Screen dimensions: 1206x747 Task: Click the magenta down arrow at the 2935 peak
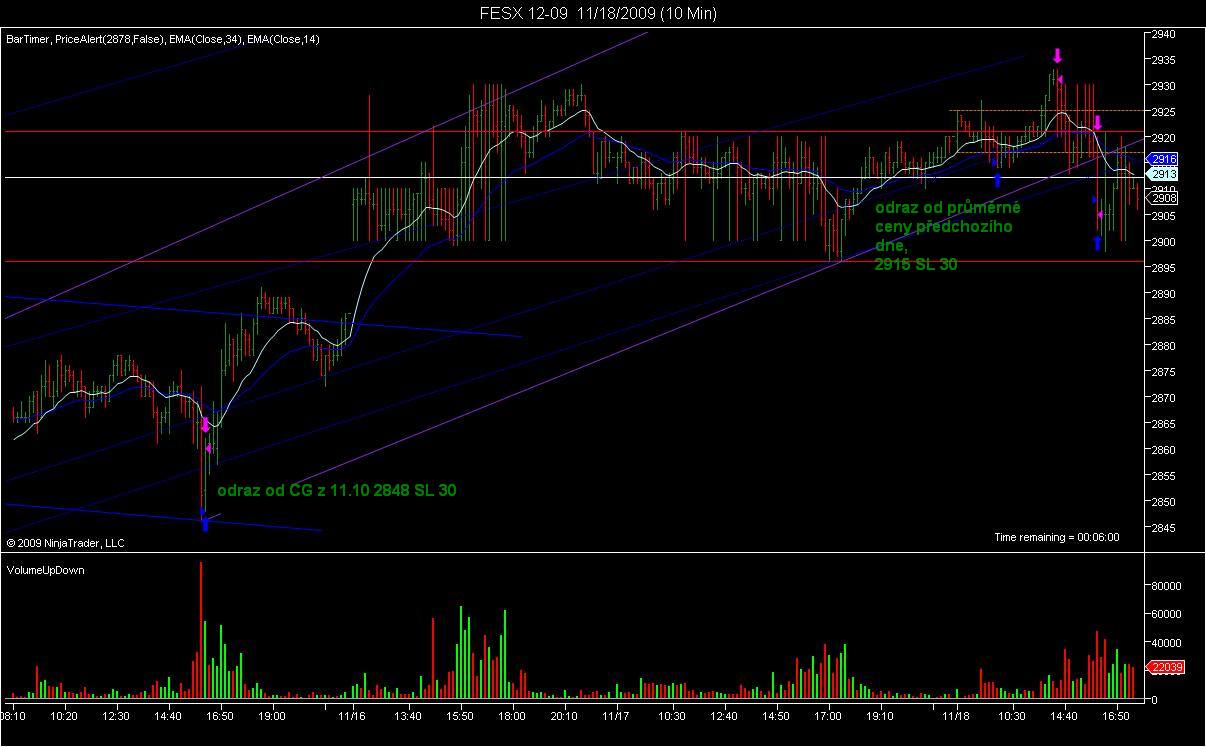tap(1057, 55)
